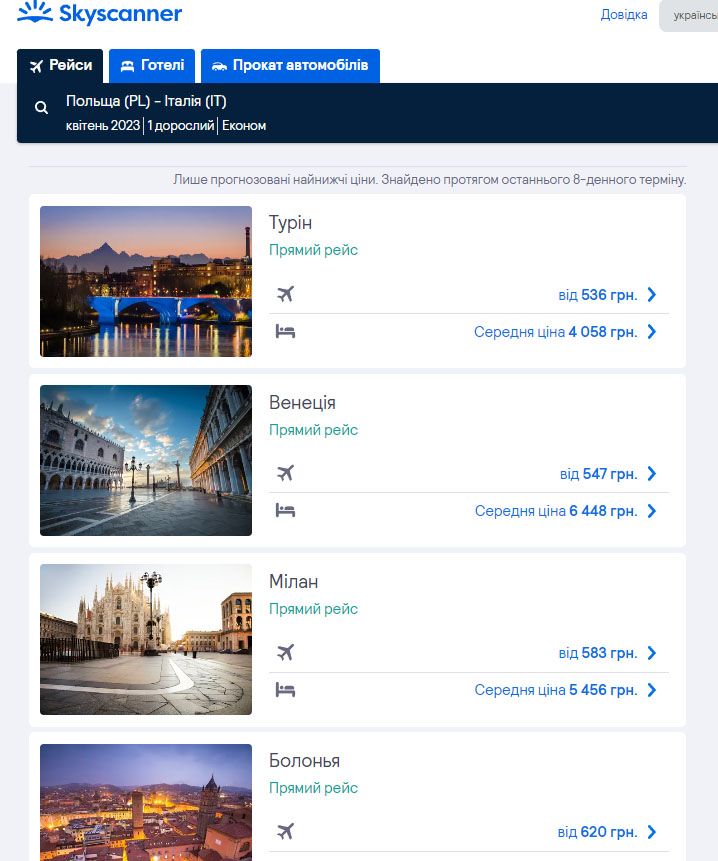Expand chevron next to 620 грн.
This screenshot has width=718, height=861.
[652, 832]
